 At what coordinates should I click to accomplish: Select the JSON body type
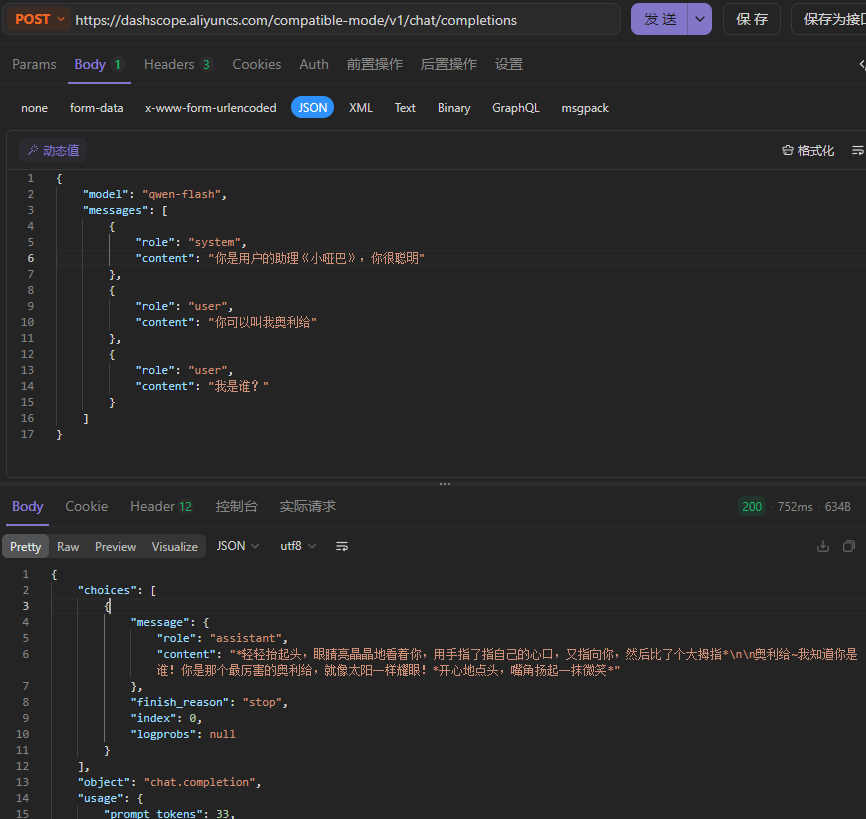(313, 107)
